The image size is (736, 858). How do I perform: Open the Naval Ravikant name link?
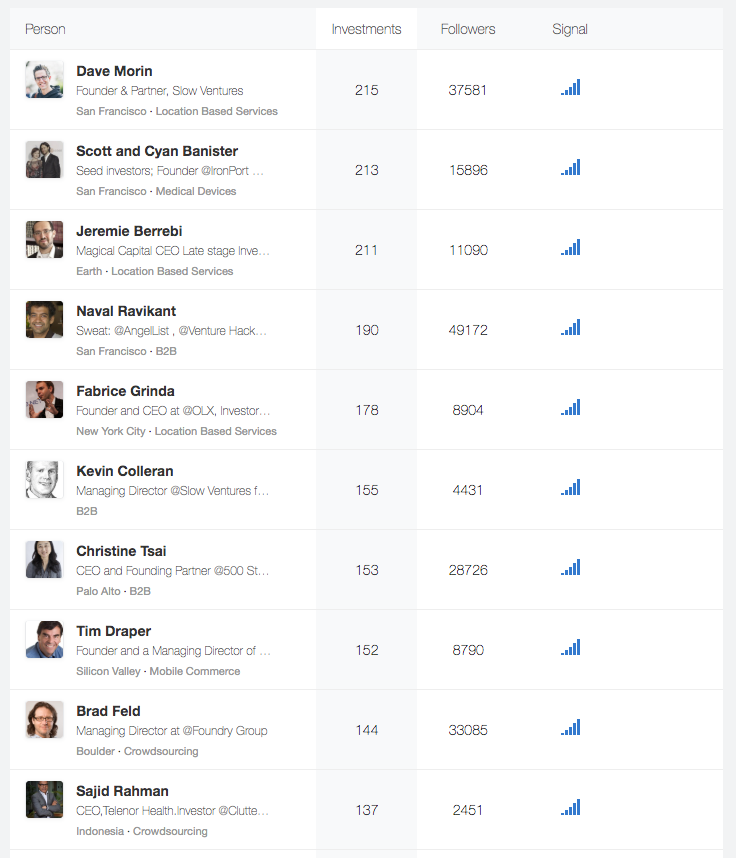coord(126,311)
